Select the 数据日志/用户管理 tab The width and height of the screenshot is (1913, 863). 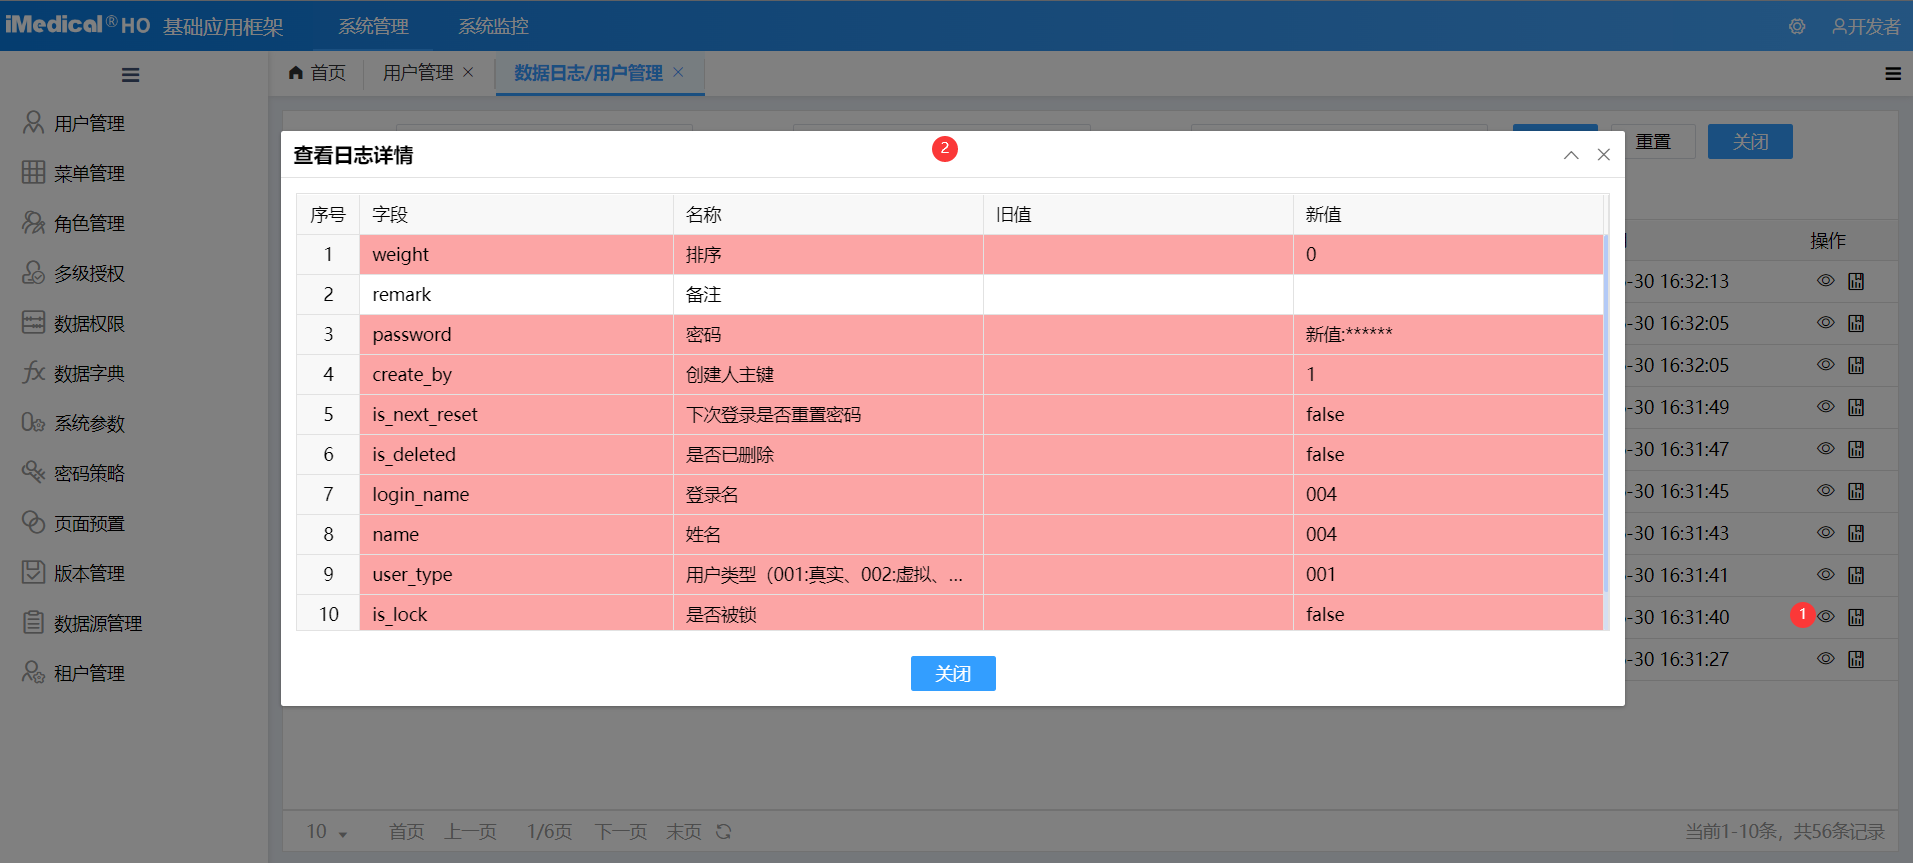(x=588, y=73)
